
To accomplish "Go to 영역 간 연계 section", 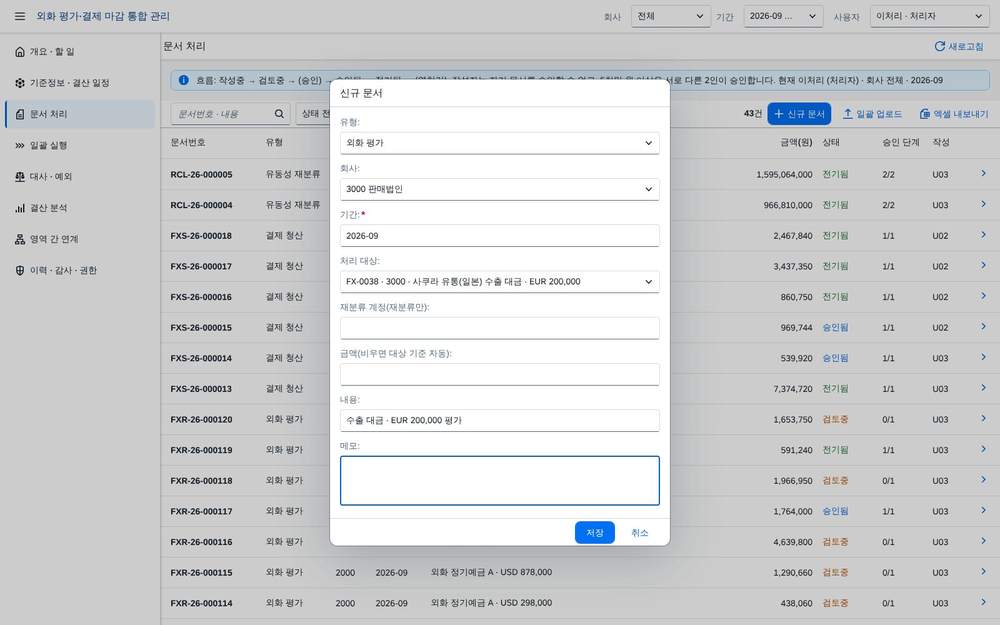I will coord(80,239).
